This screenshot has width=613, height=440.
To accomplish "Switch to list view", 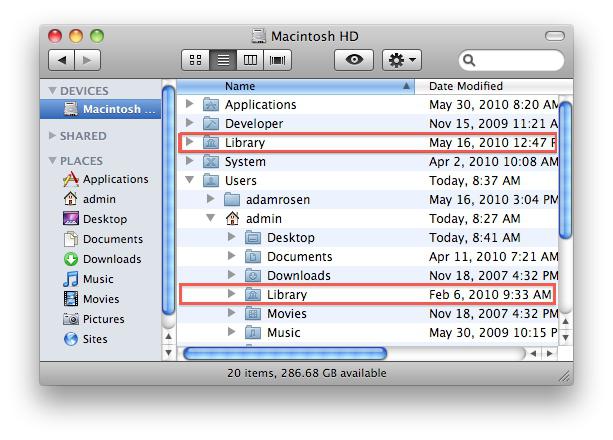I will point(223,60).
